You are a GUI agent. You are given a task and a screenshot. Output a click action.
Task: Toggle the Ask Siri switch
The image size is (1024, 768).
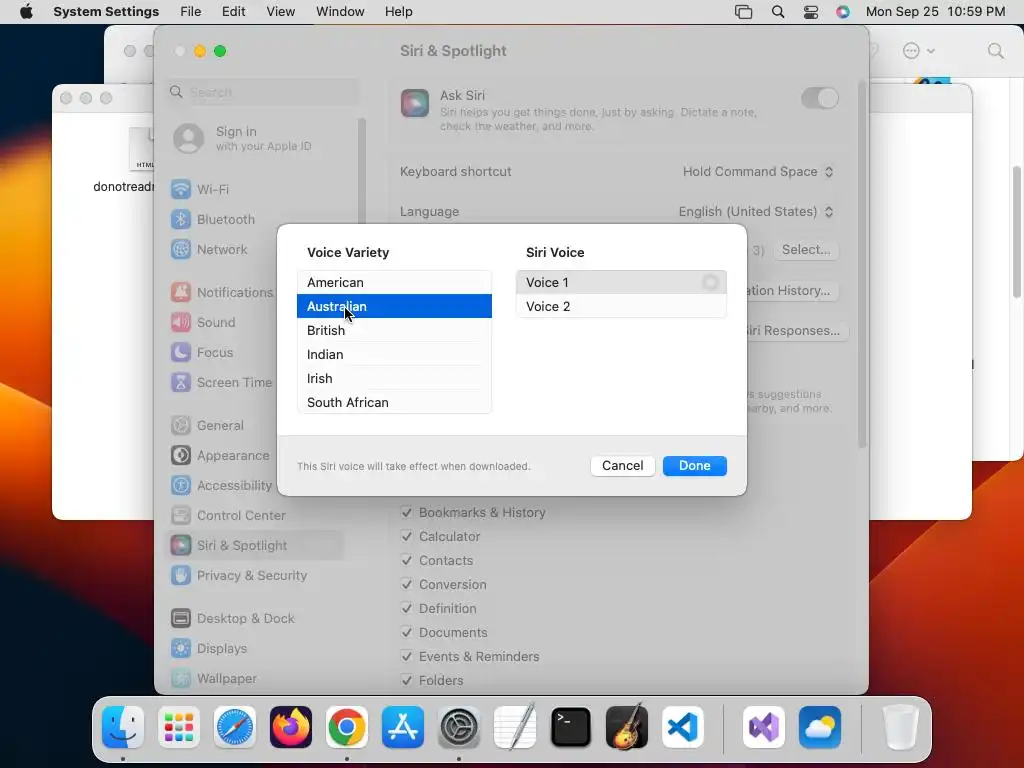pos(820,99)
